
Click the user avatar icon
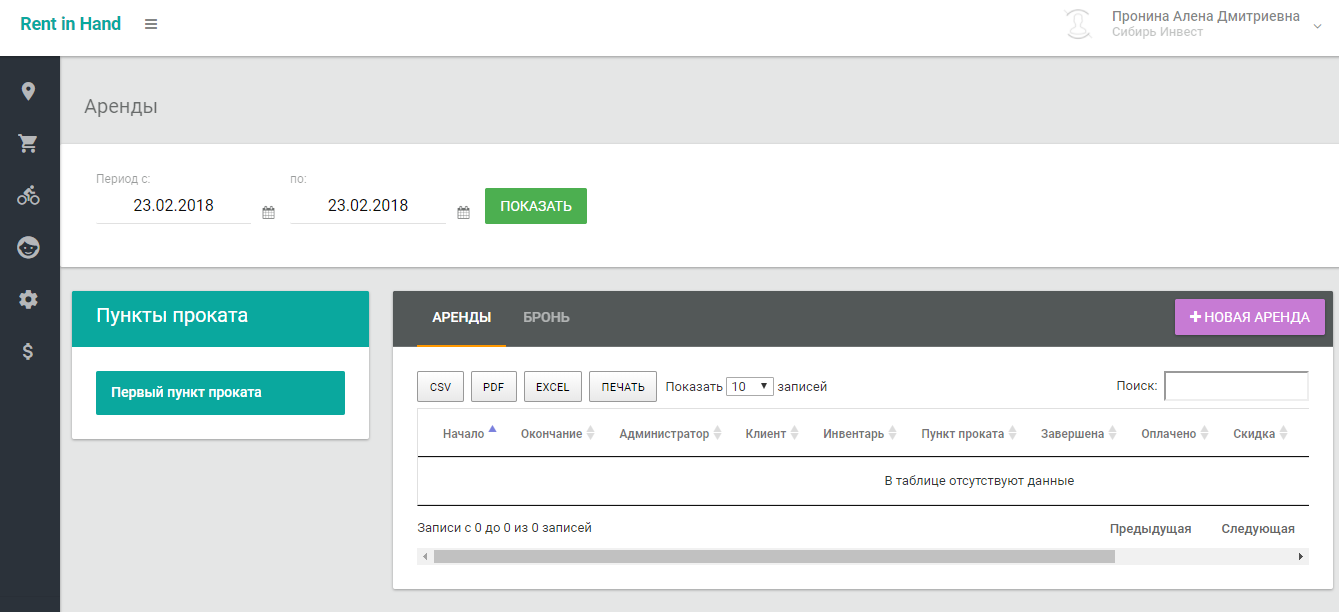tap(1078, 24)
